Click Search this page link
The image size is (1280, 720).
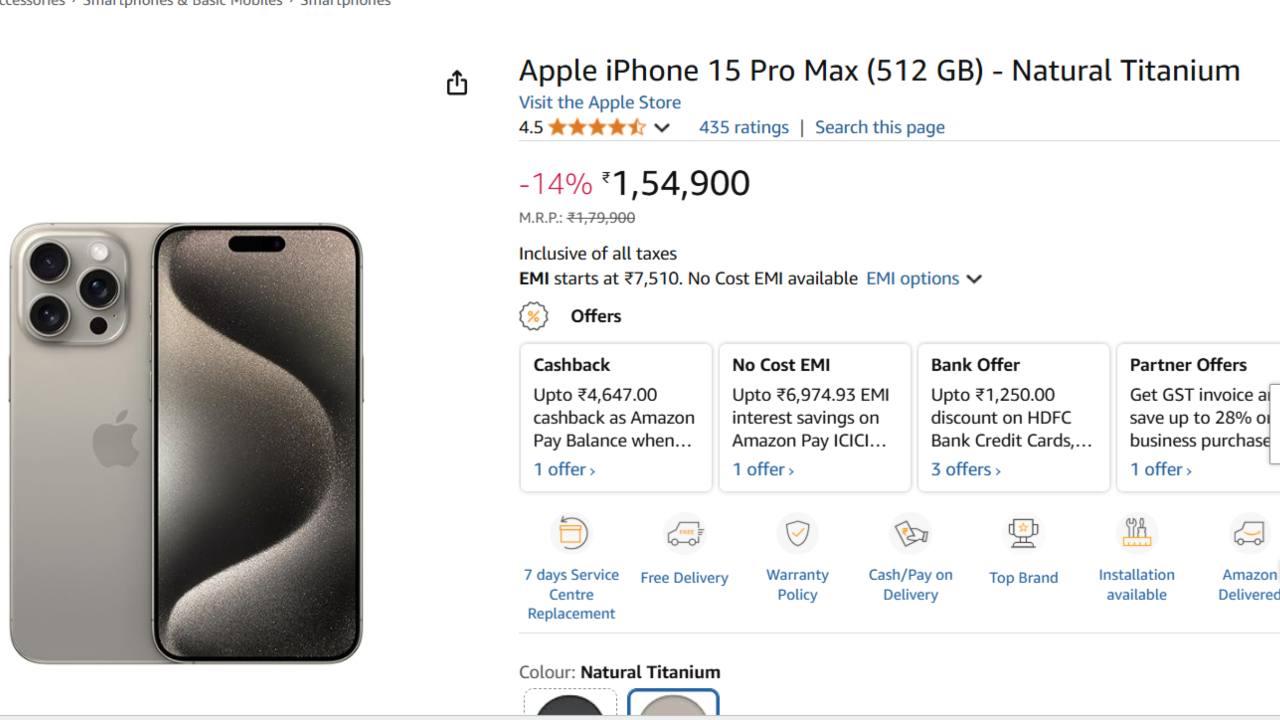click(x=879, y=127)
